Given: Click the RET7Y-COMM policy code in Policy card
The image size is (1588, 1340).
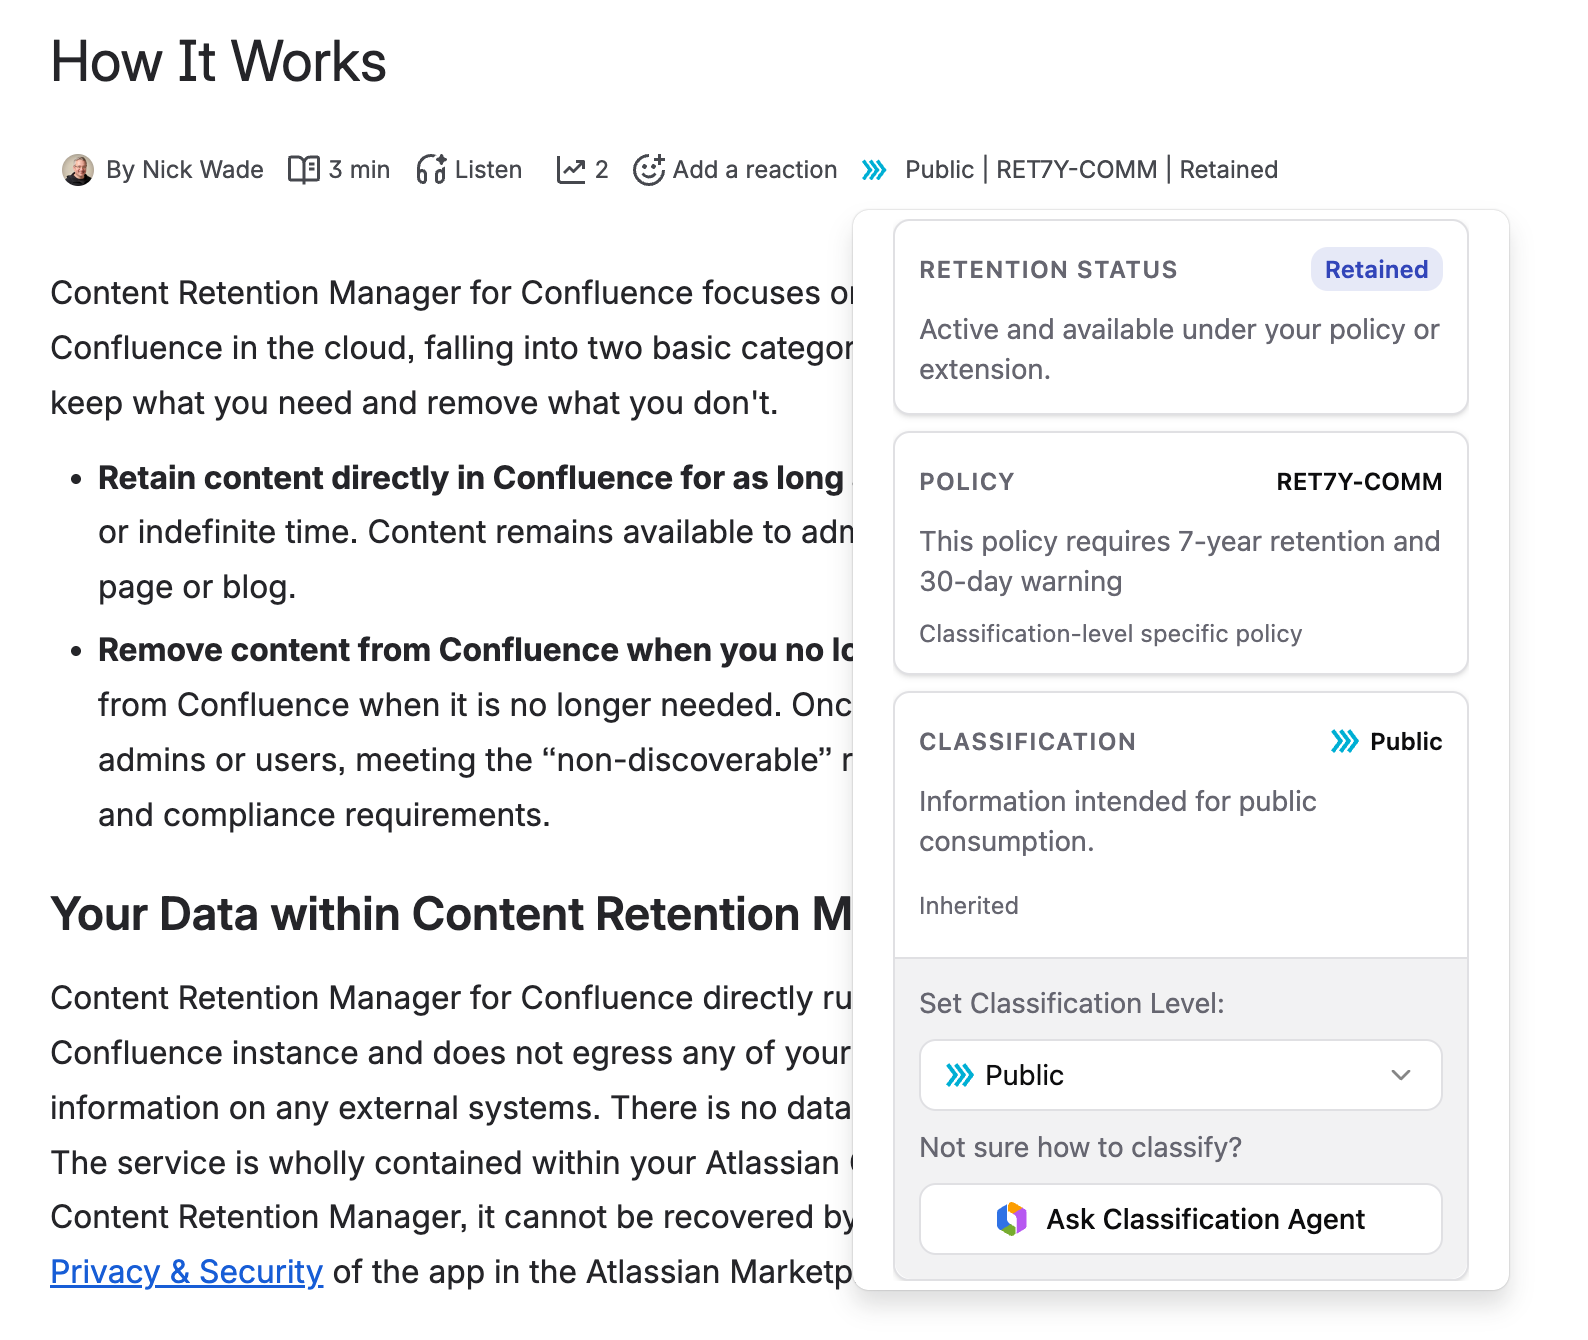Looking at the screenshot, I should pos(1360,482).
